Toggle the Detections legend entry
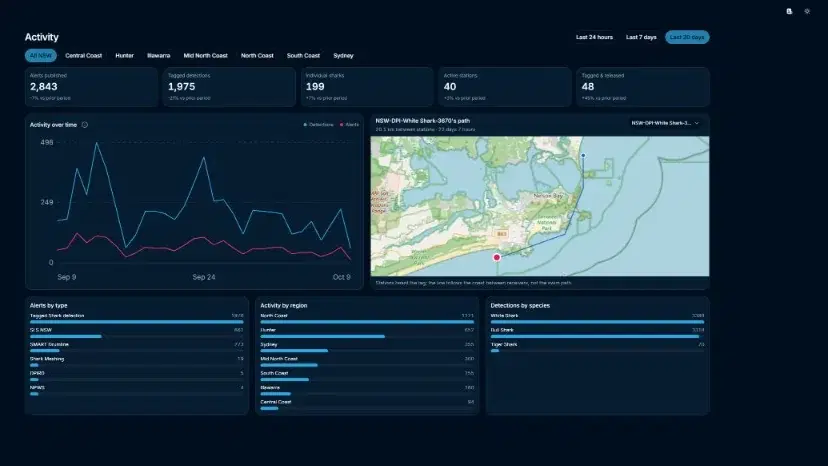Screen dimensions: 828x466 (318, 125)
